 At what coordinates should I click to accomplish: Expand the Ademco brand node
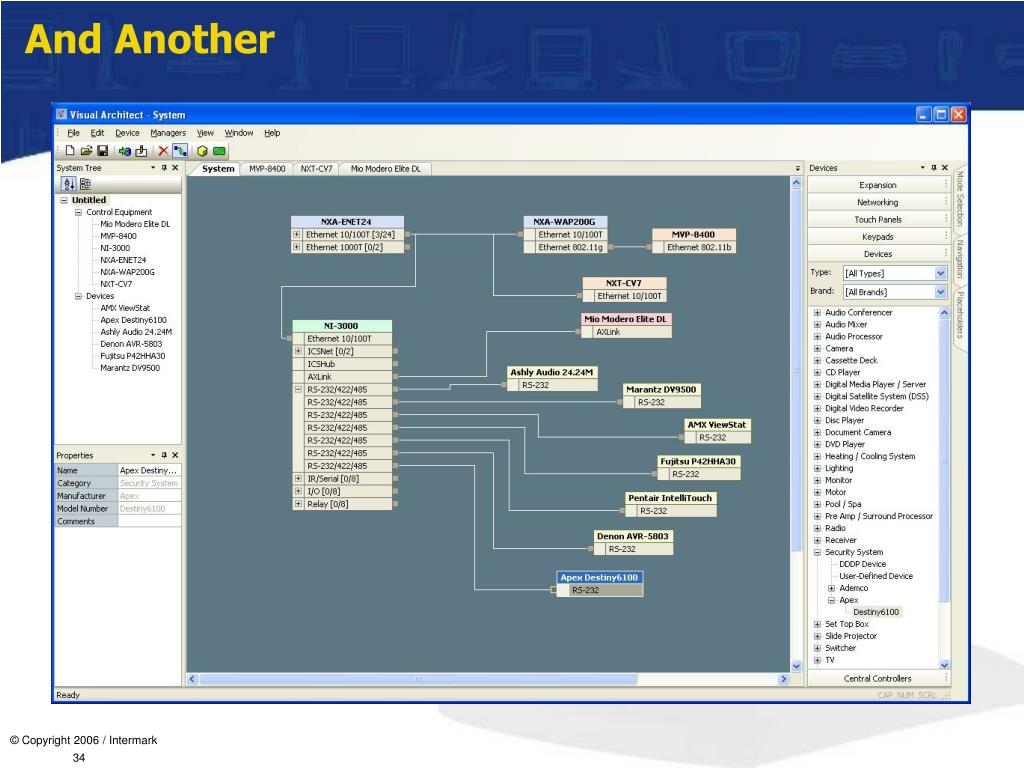pos(831,588)
